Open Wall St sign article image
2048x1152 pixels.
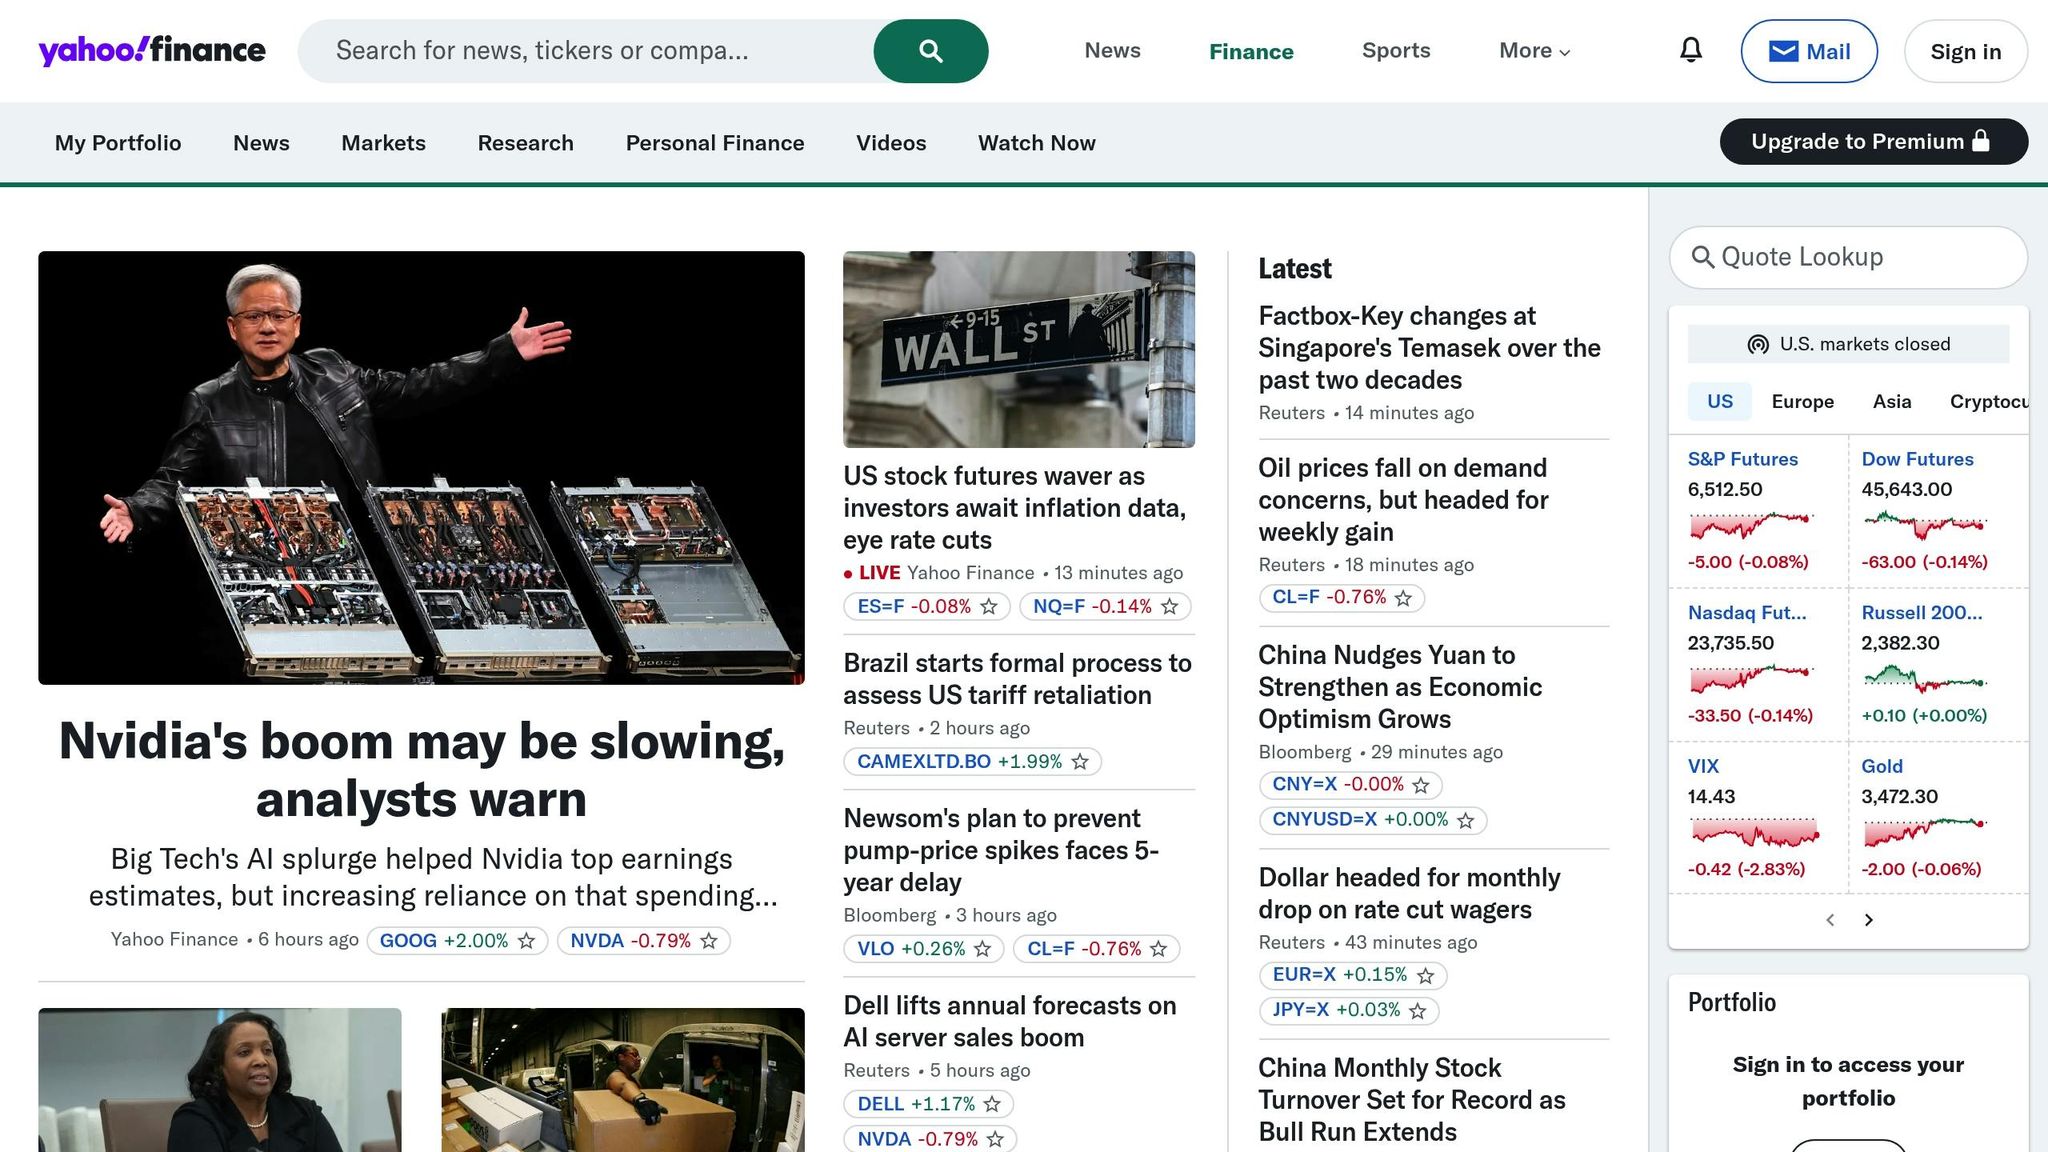1019,349
